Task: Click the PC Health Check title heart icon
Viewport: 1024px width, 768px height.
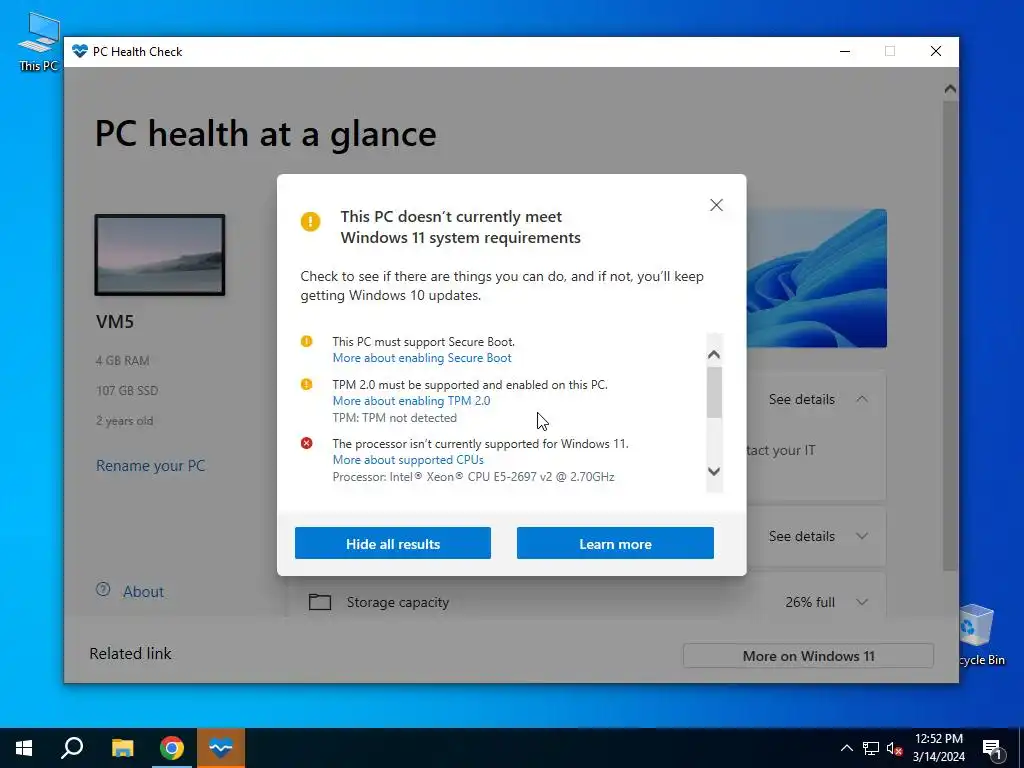Action: click(80, 51)
